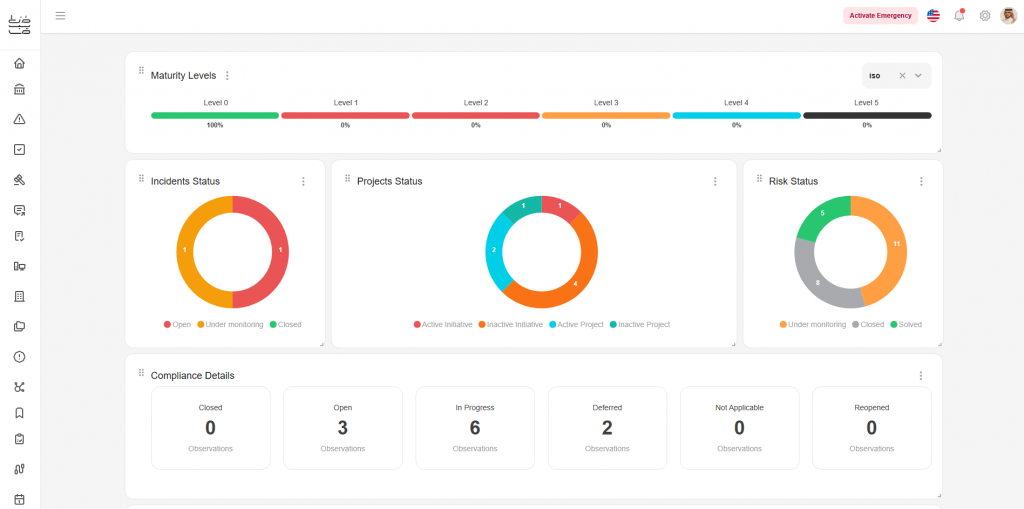Screen dimensions: 1024x509
Task: Click the In Progress observations card
Action: pos(475,428)
